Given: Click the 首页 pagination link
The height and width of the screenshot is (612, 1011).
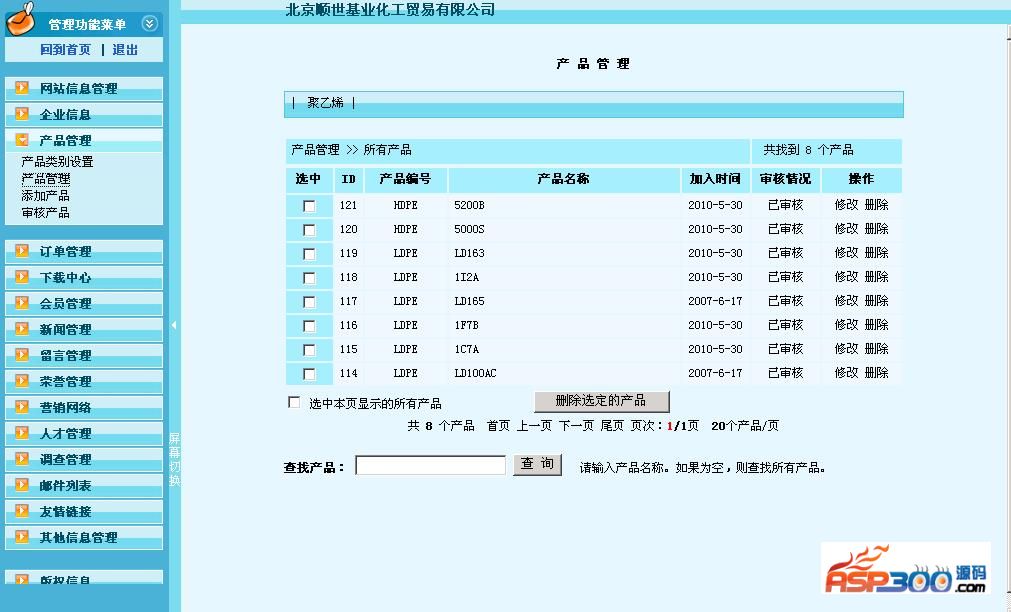Looking at the screenshot, I should (x=498, y=426).
